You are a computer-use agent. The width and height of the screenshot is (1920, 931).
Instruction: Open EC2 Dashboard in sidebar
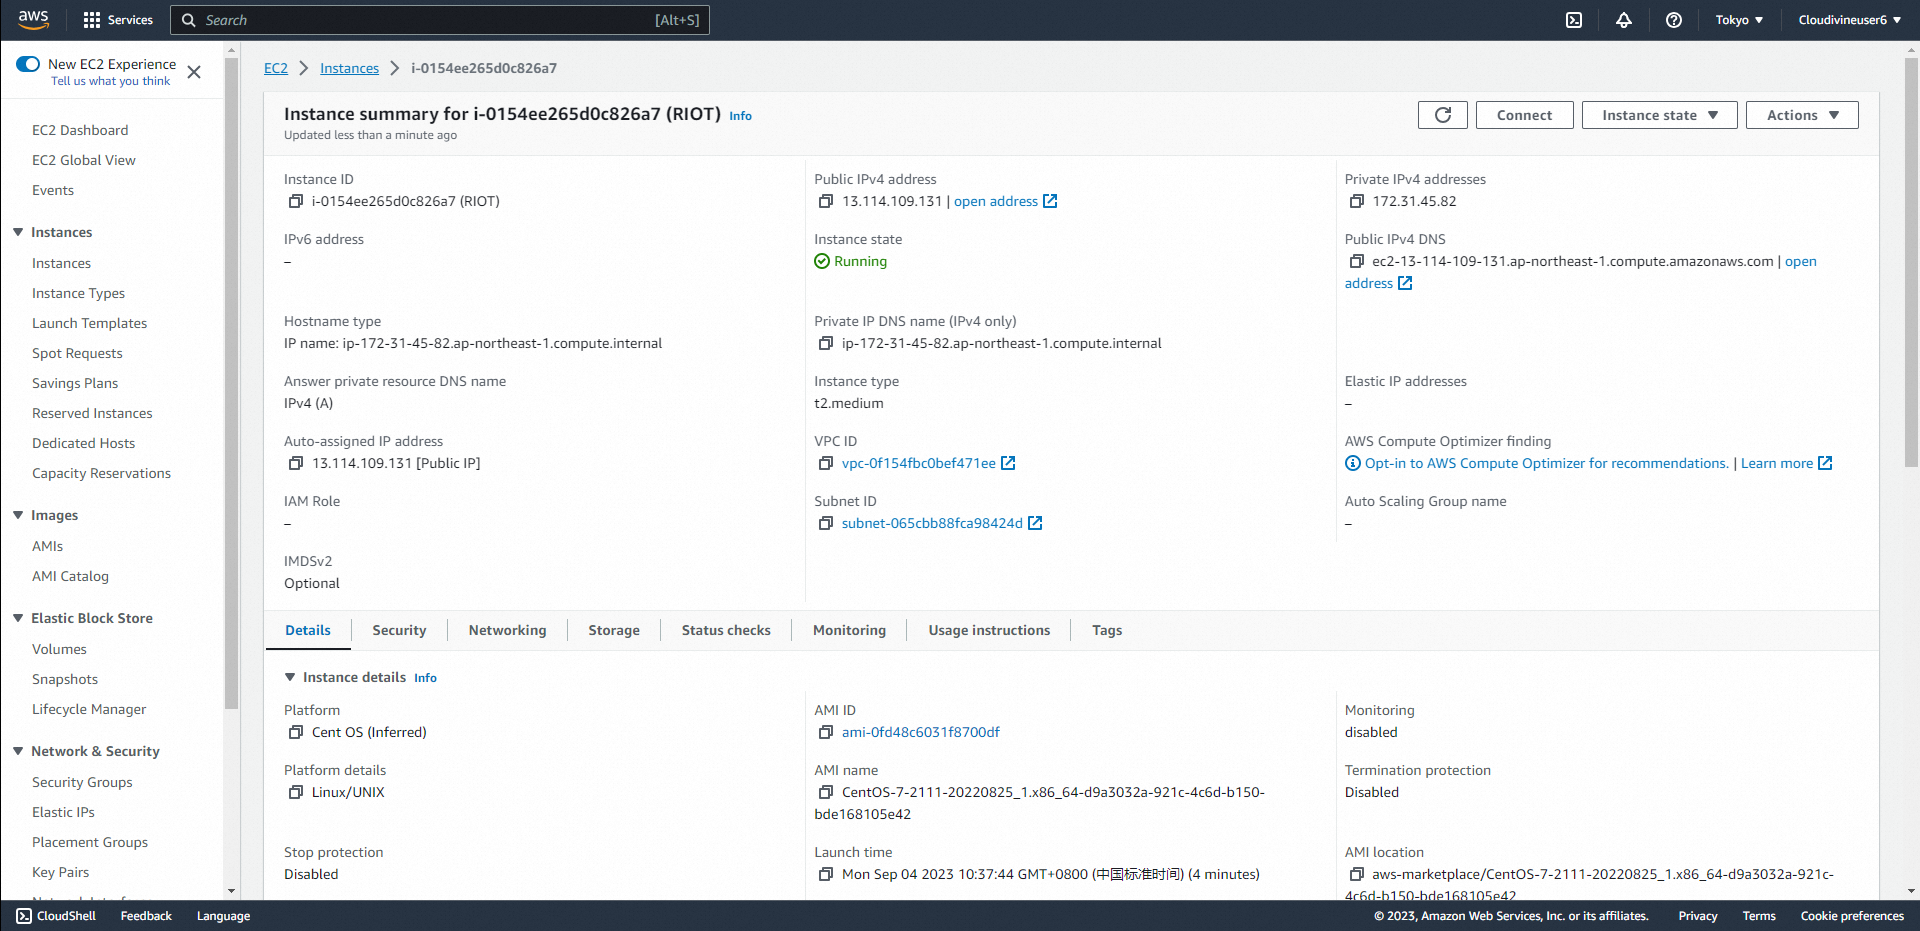[80, 130]
